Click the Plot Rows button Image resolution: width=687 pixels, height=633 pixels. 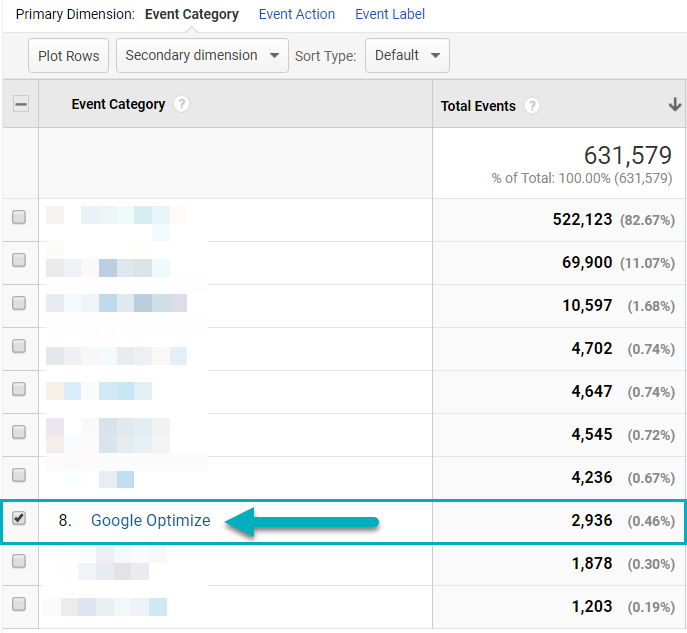click(69, 56)
